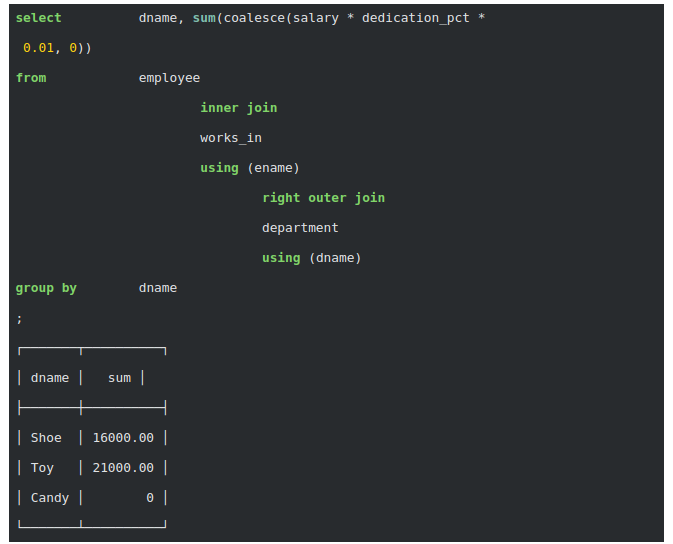Screen dimensions: 673x544
Task: Click the right outer join keywords
Action: [323, 198]
